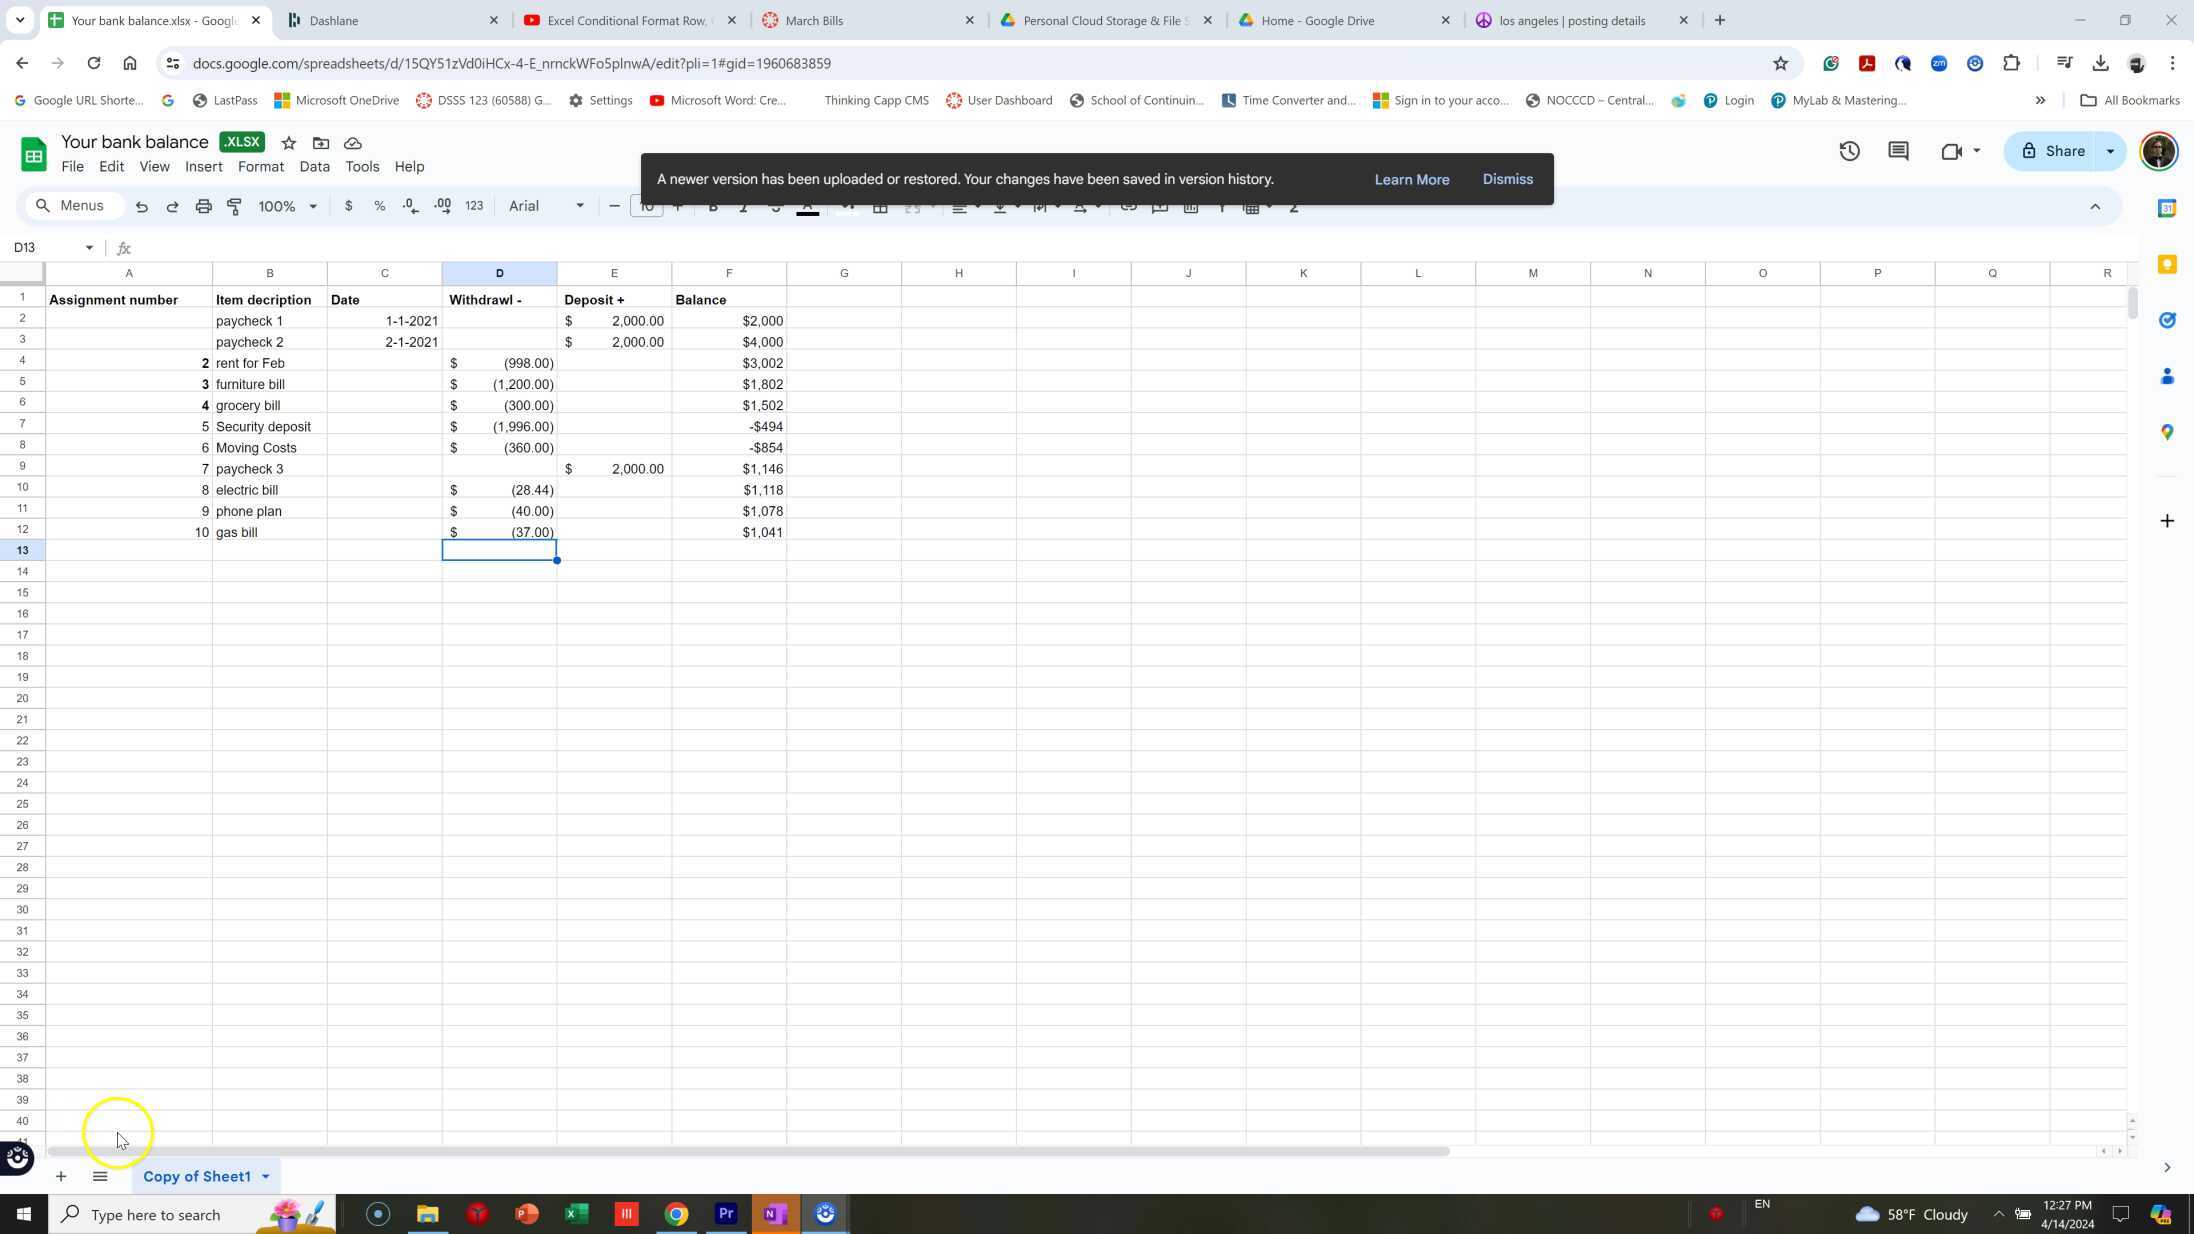Screen dimensions: 2194x1234
Task: Click the cell name box showing D13
Action: click(x=46, y=247)
